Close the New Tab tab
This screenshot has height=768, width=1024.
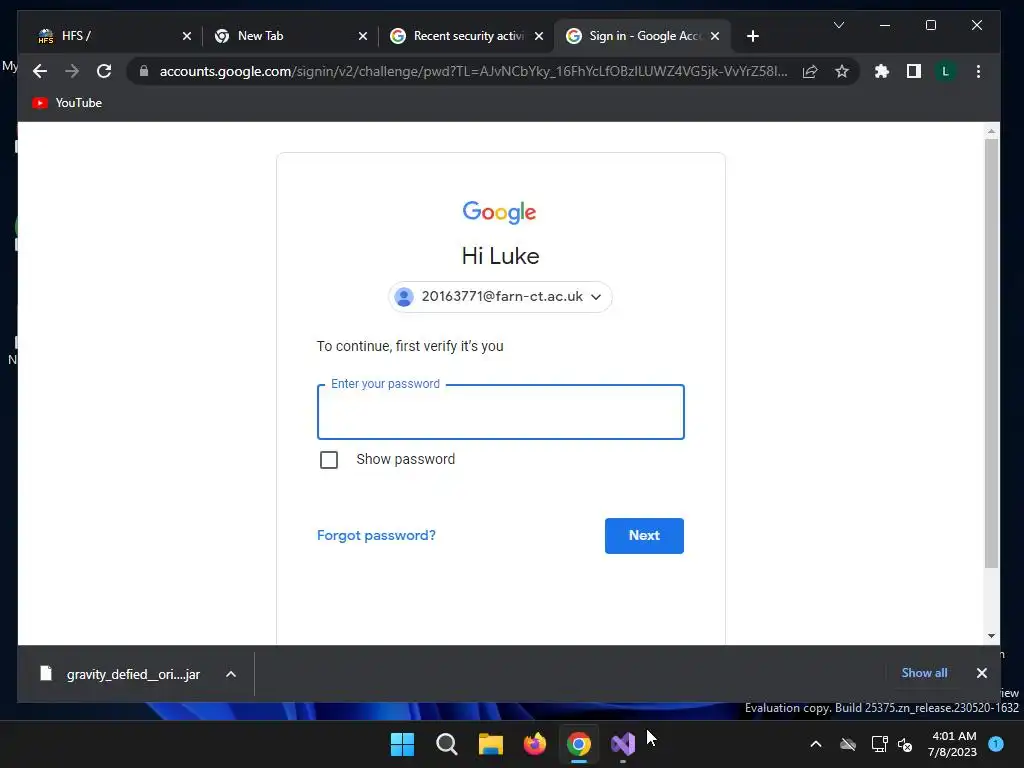click(x=362, y=36)
